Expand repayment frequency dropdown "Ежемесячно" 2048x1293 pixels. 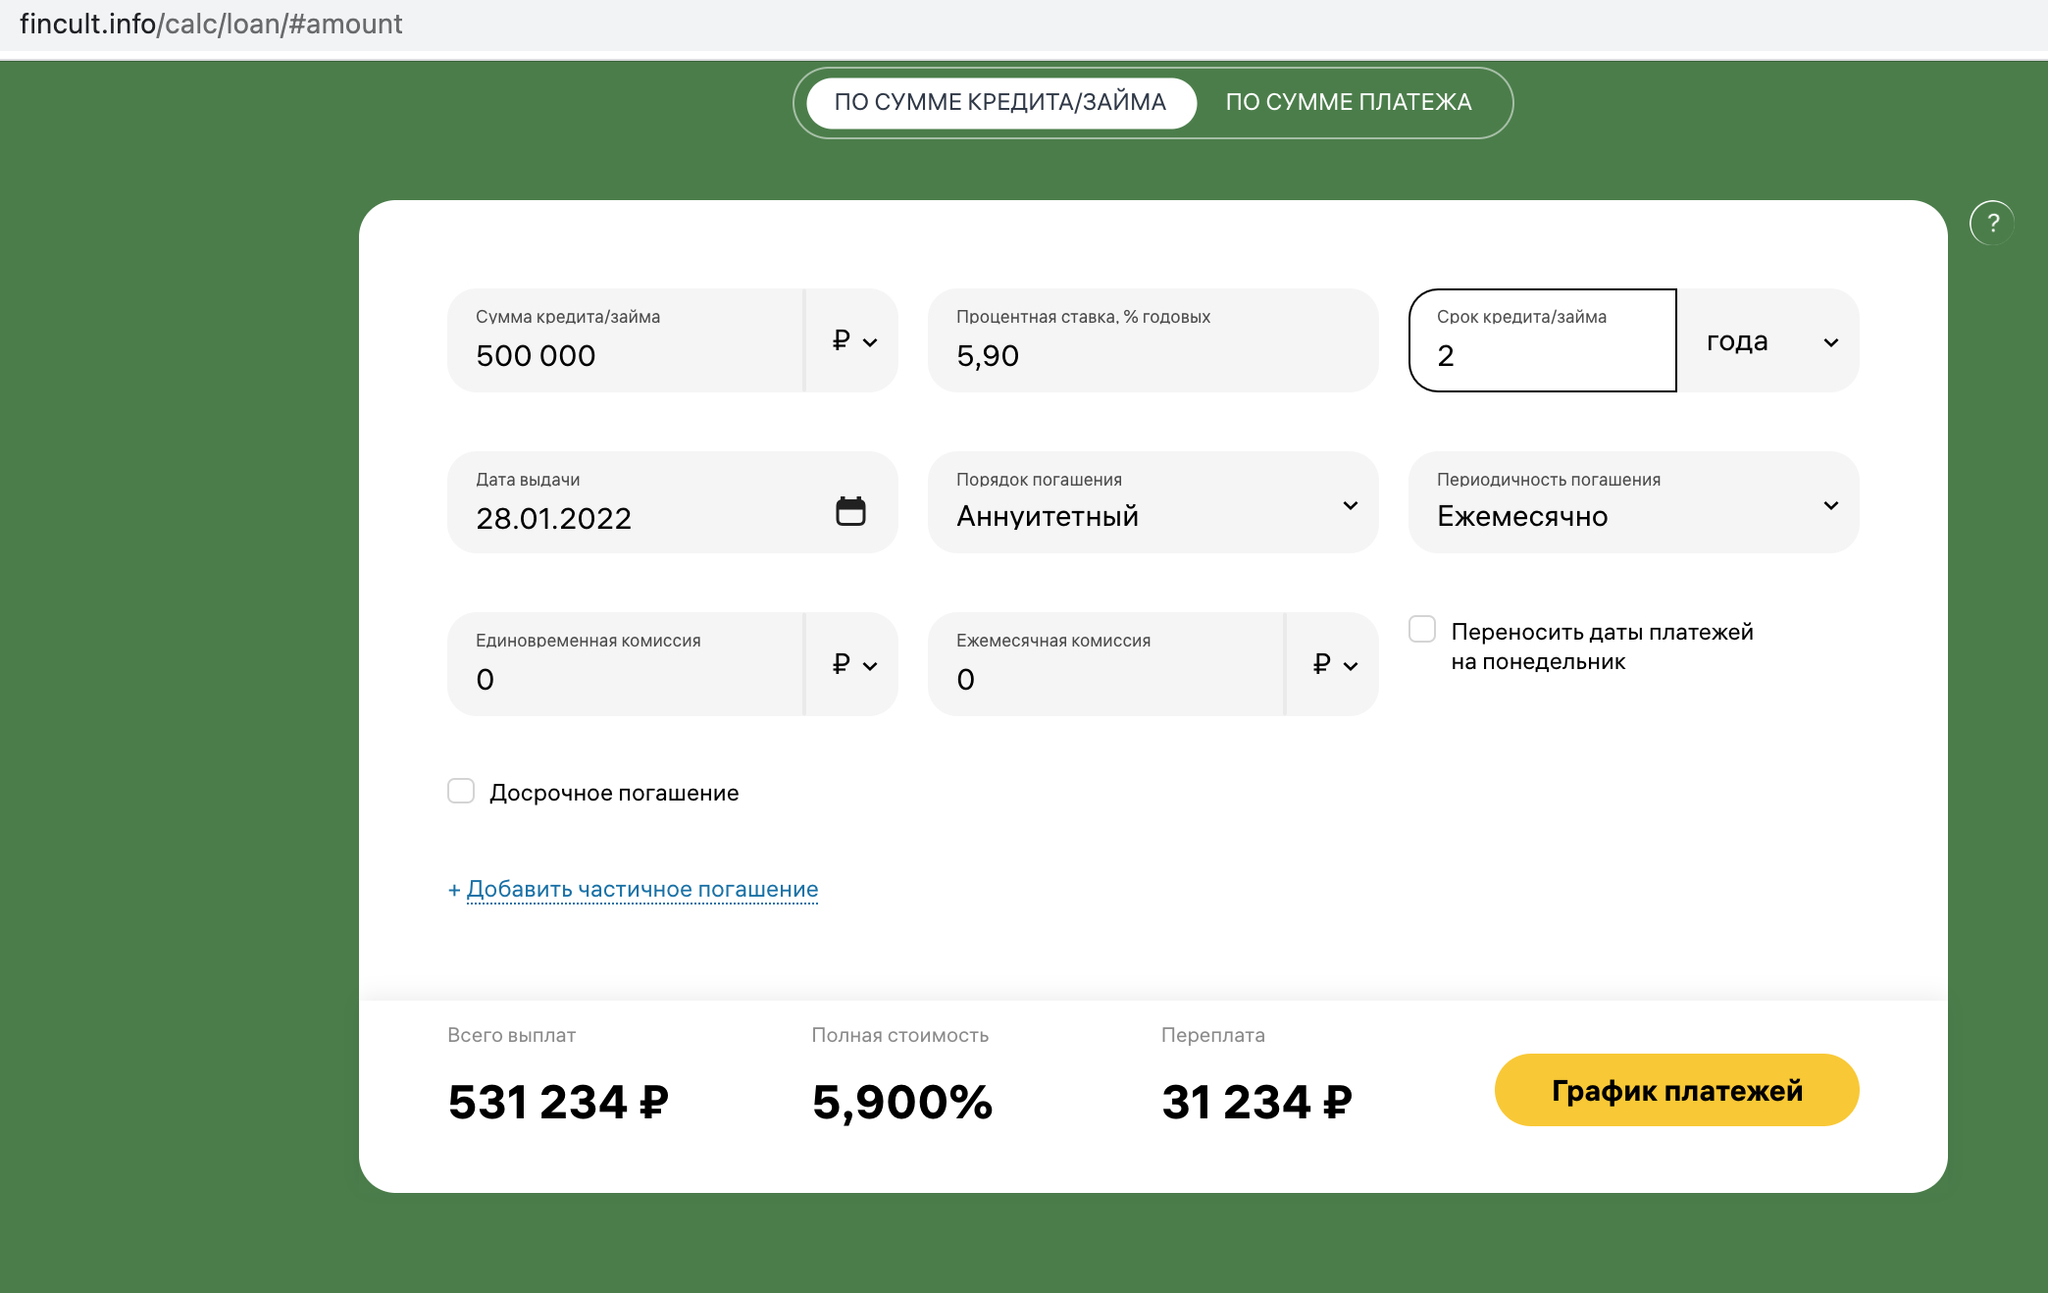tap(1633, 503)
